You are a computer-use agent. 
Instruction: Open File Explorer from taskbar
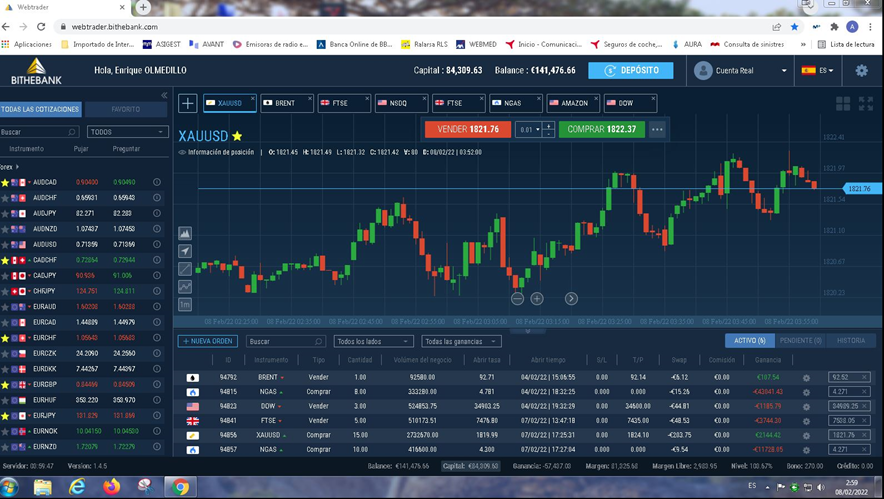point(42,487)
